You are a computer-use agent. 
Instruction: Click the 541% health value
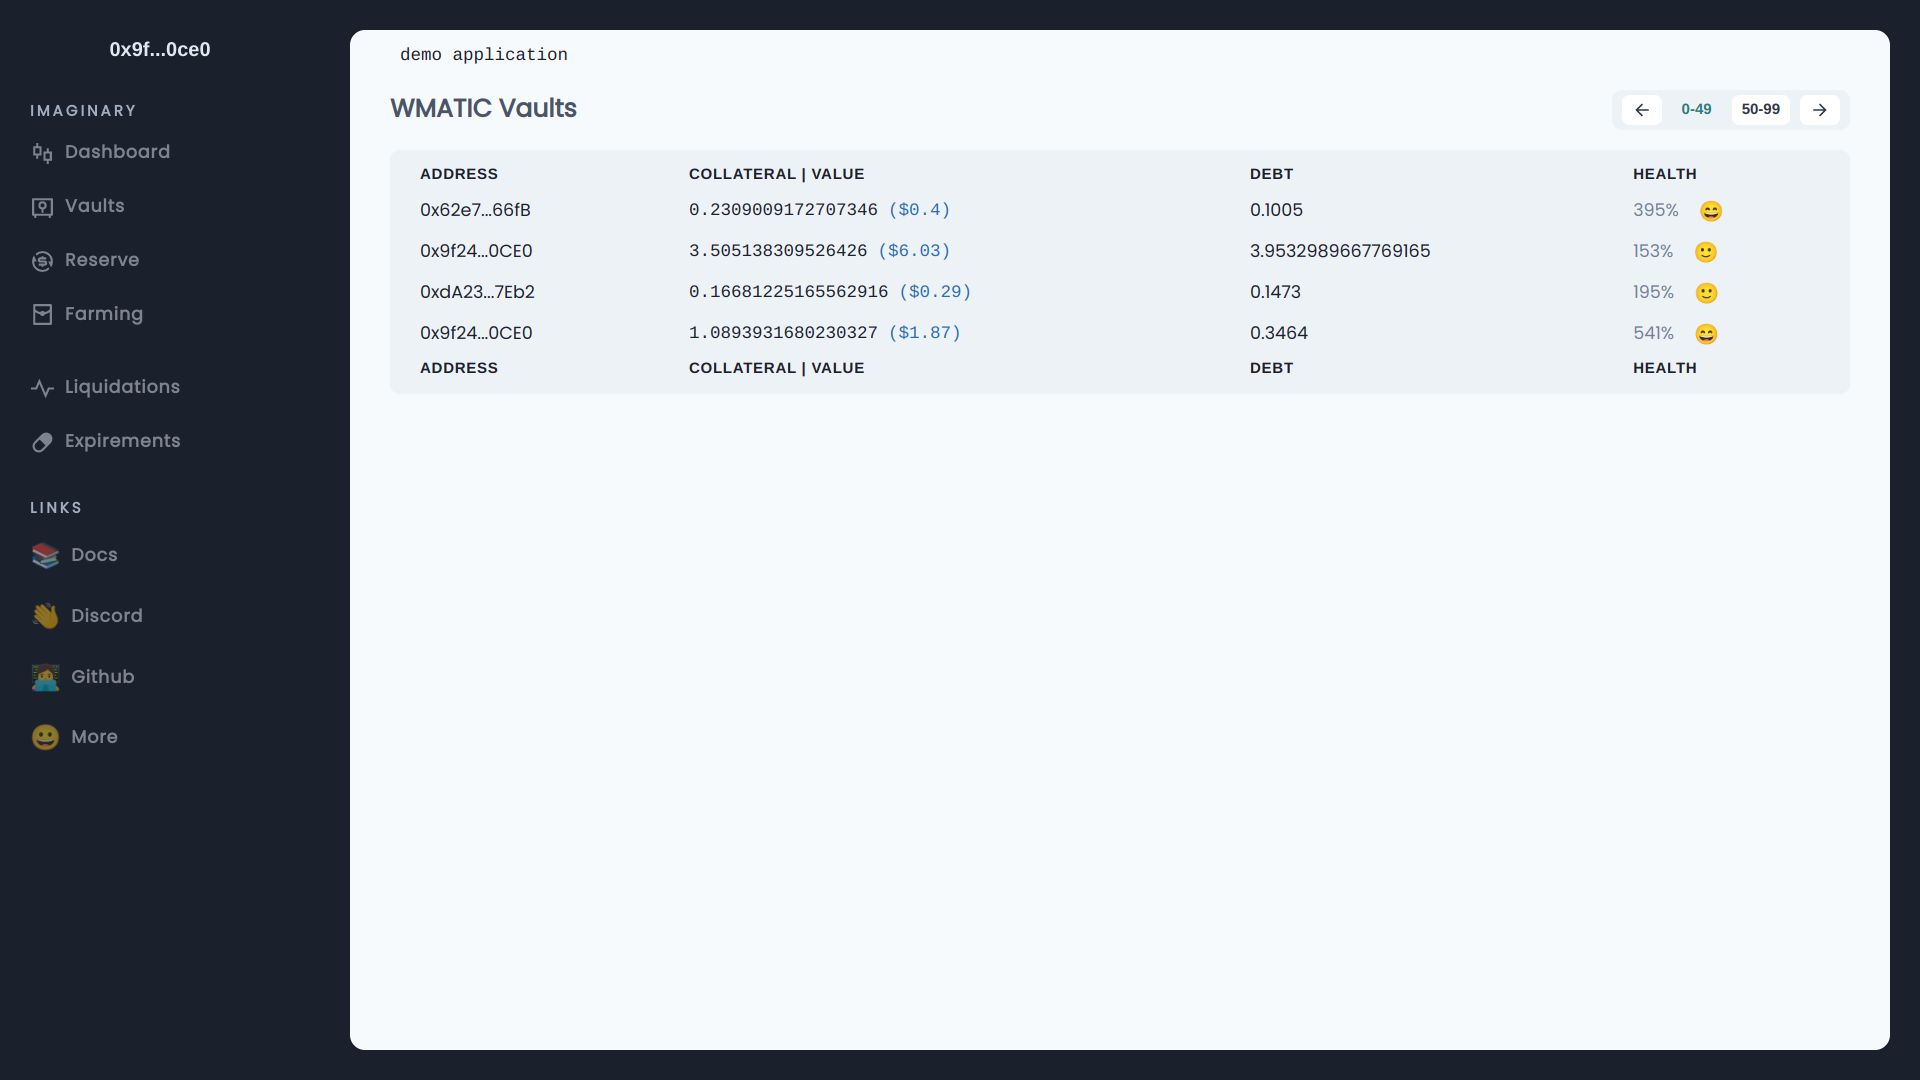(x=1653, y=333)
